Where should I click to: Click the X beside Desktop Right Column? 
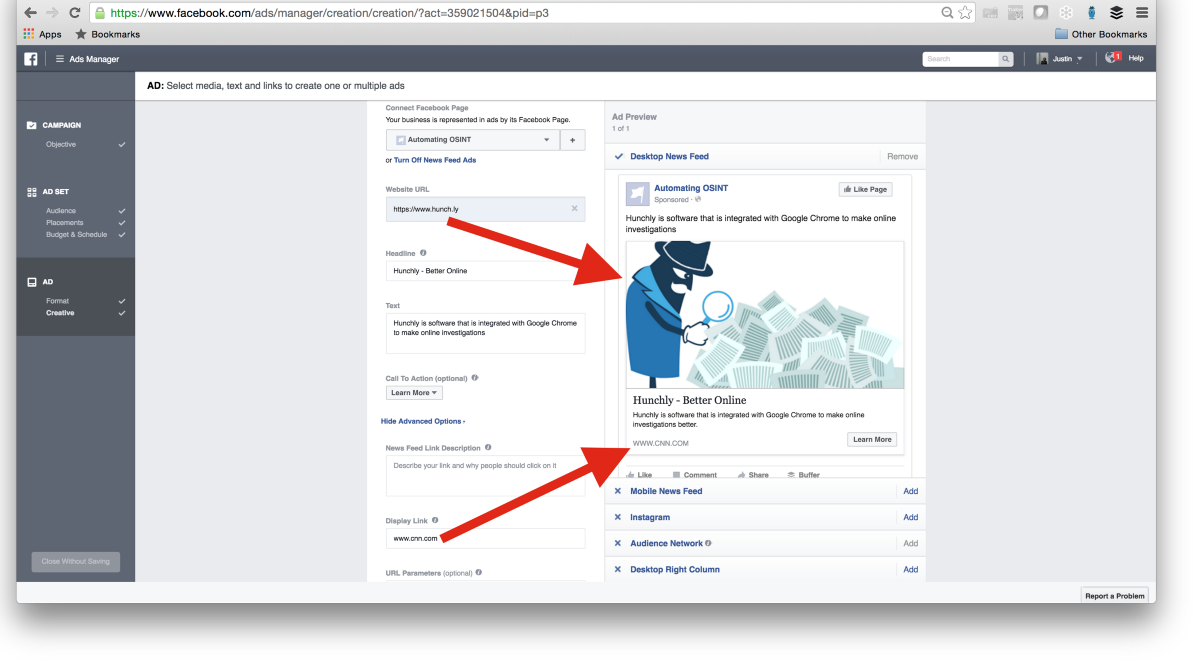617,569
